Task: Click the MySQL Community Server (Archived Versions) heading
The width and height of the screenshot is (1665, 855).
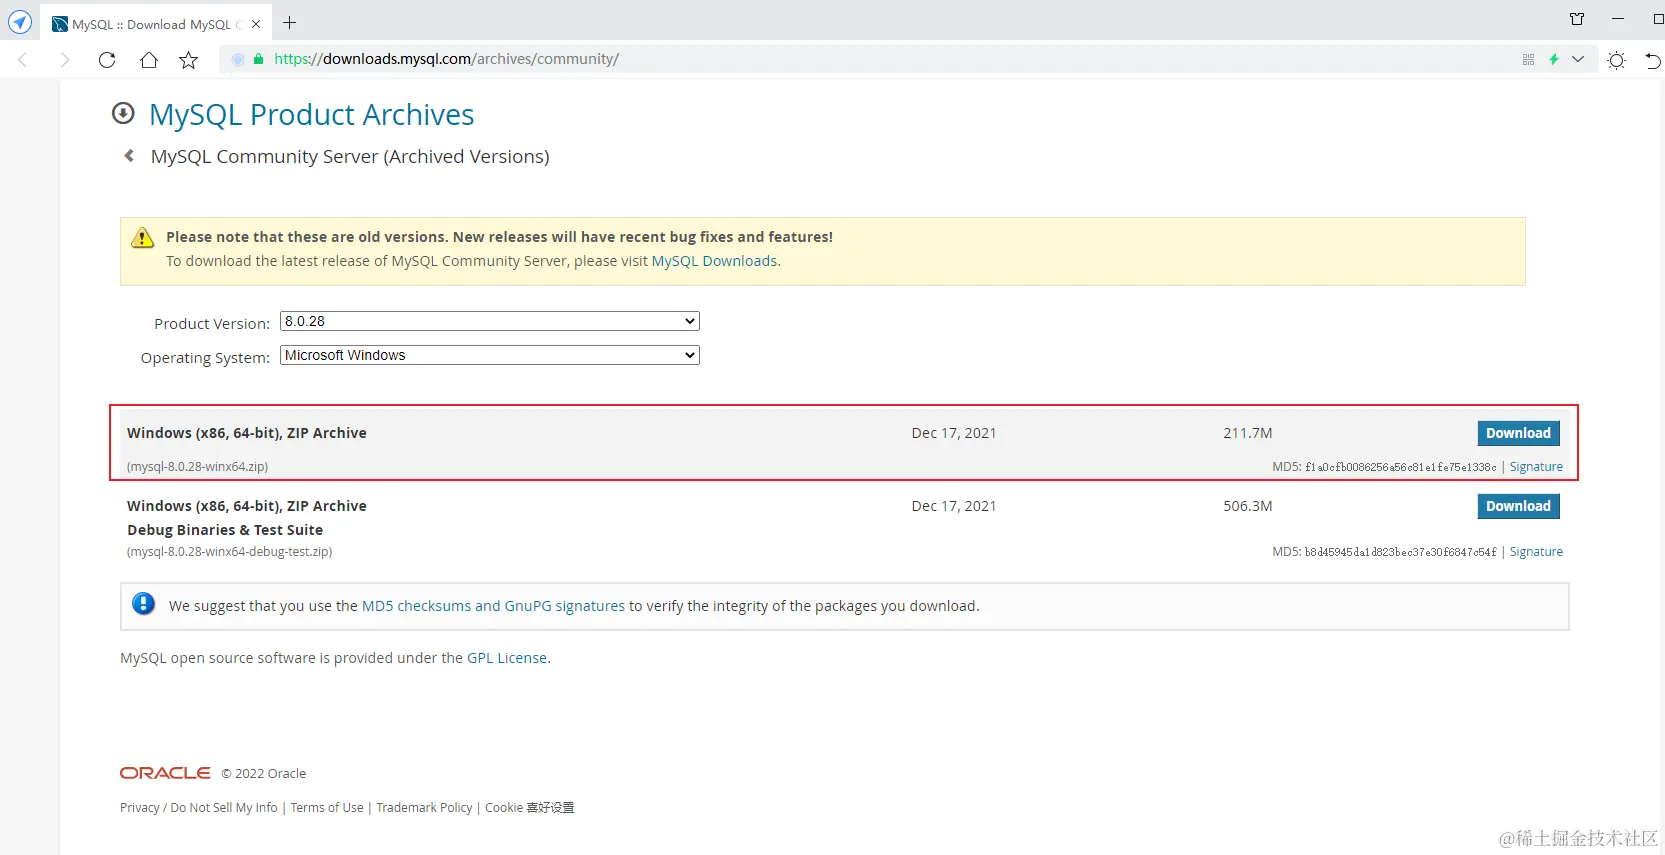Action: click(350, 157)
